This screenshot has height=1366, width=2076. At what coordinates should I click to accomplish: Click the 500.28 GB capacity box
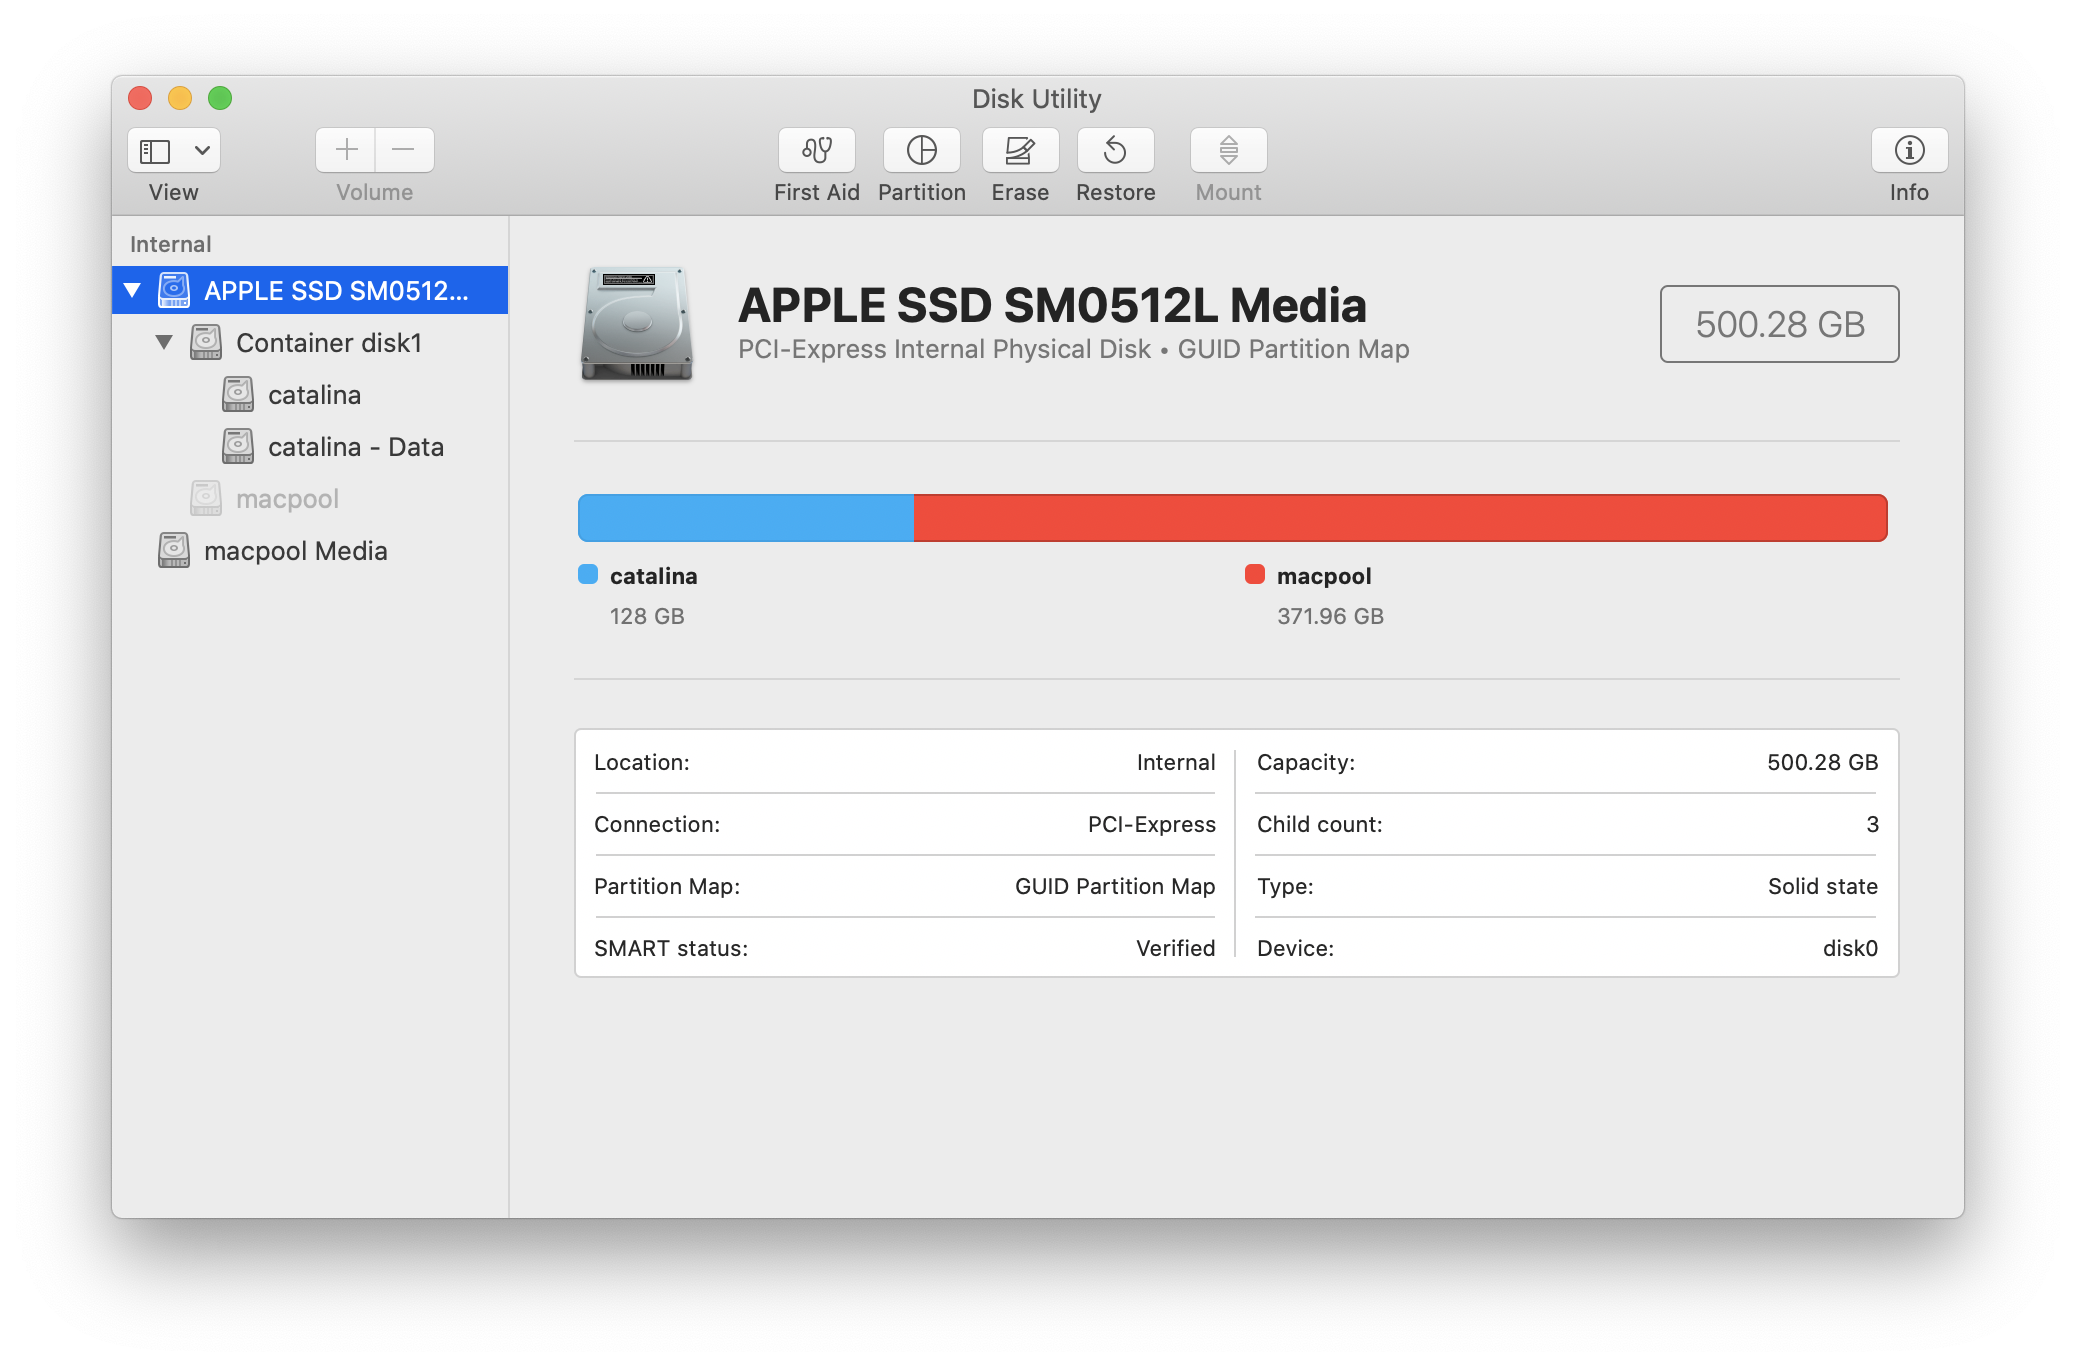(1780, 324)
